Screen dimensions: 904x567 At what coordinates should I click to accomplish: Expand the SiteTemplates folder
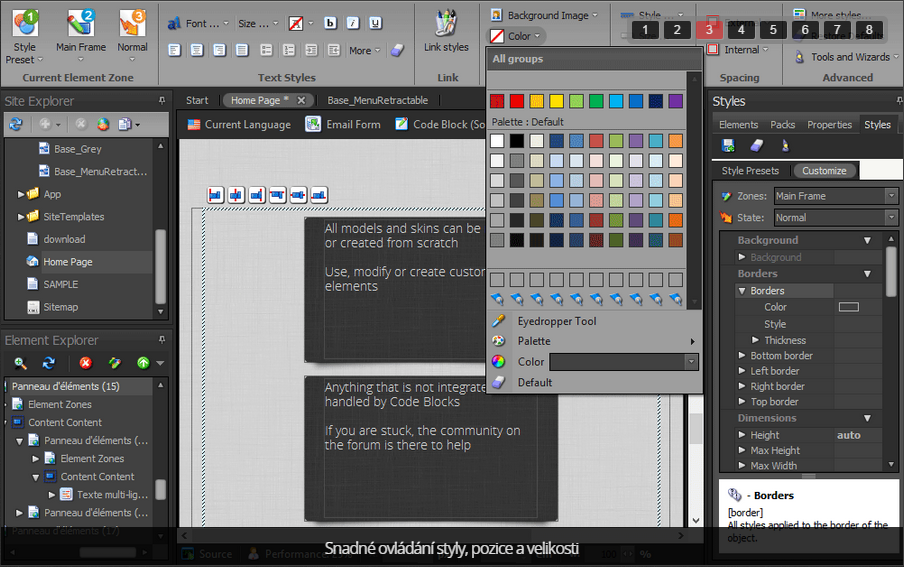click(21, 217)
